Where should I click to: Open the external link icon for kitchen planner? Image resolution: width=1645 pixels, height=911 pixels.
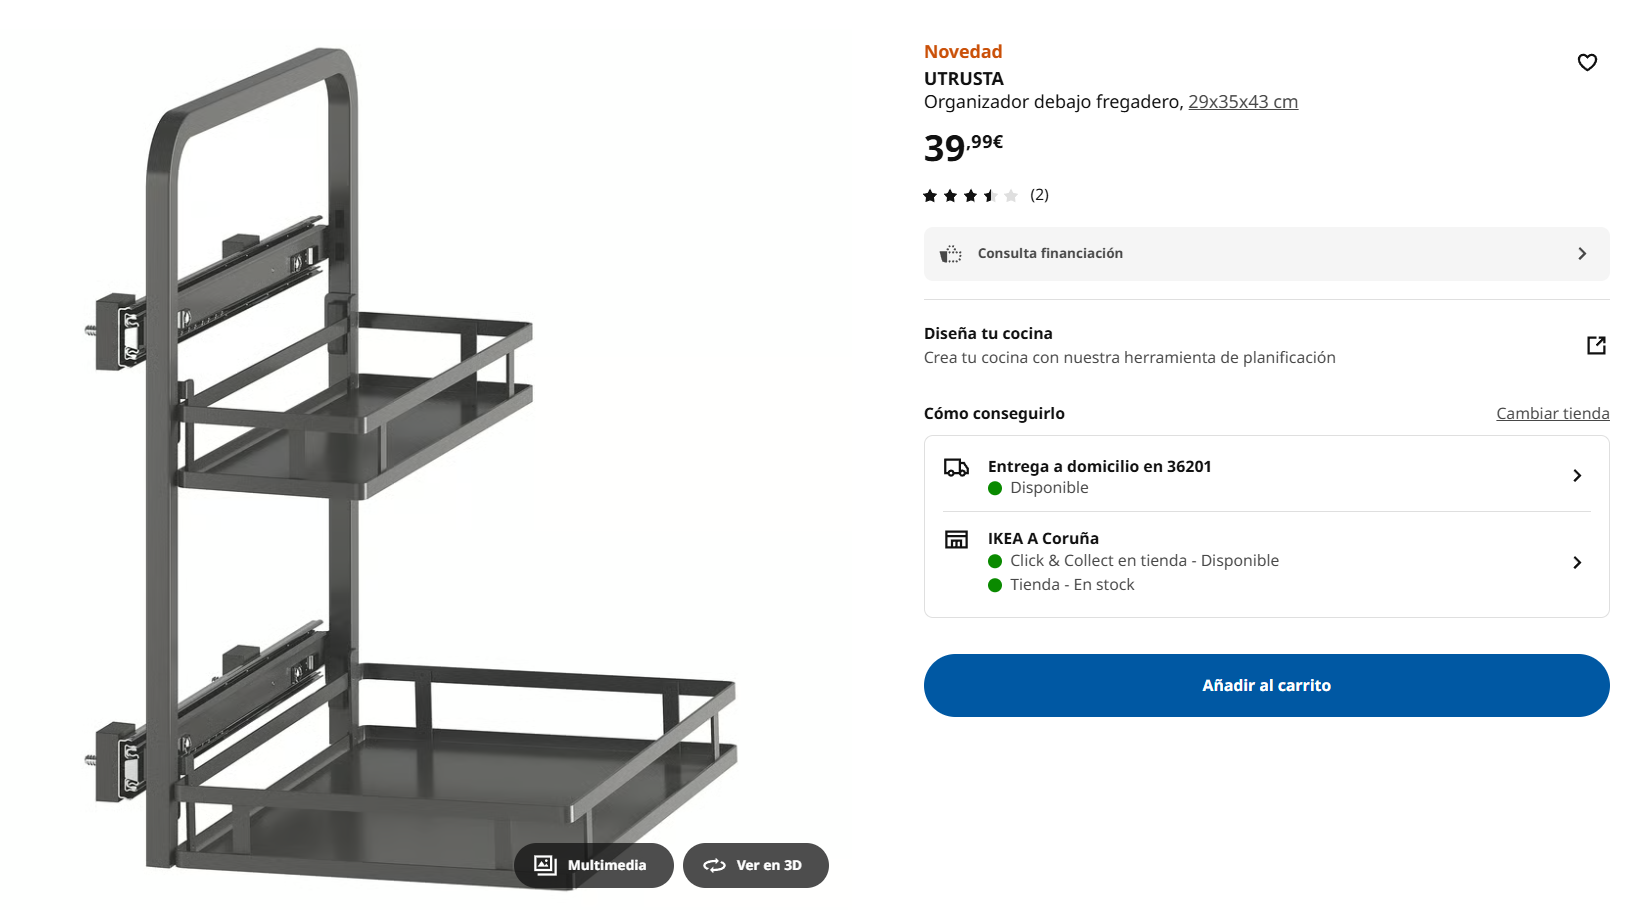[x=1596, y=345]
